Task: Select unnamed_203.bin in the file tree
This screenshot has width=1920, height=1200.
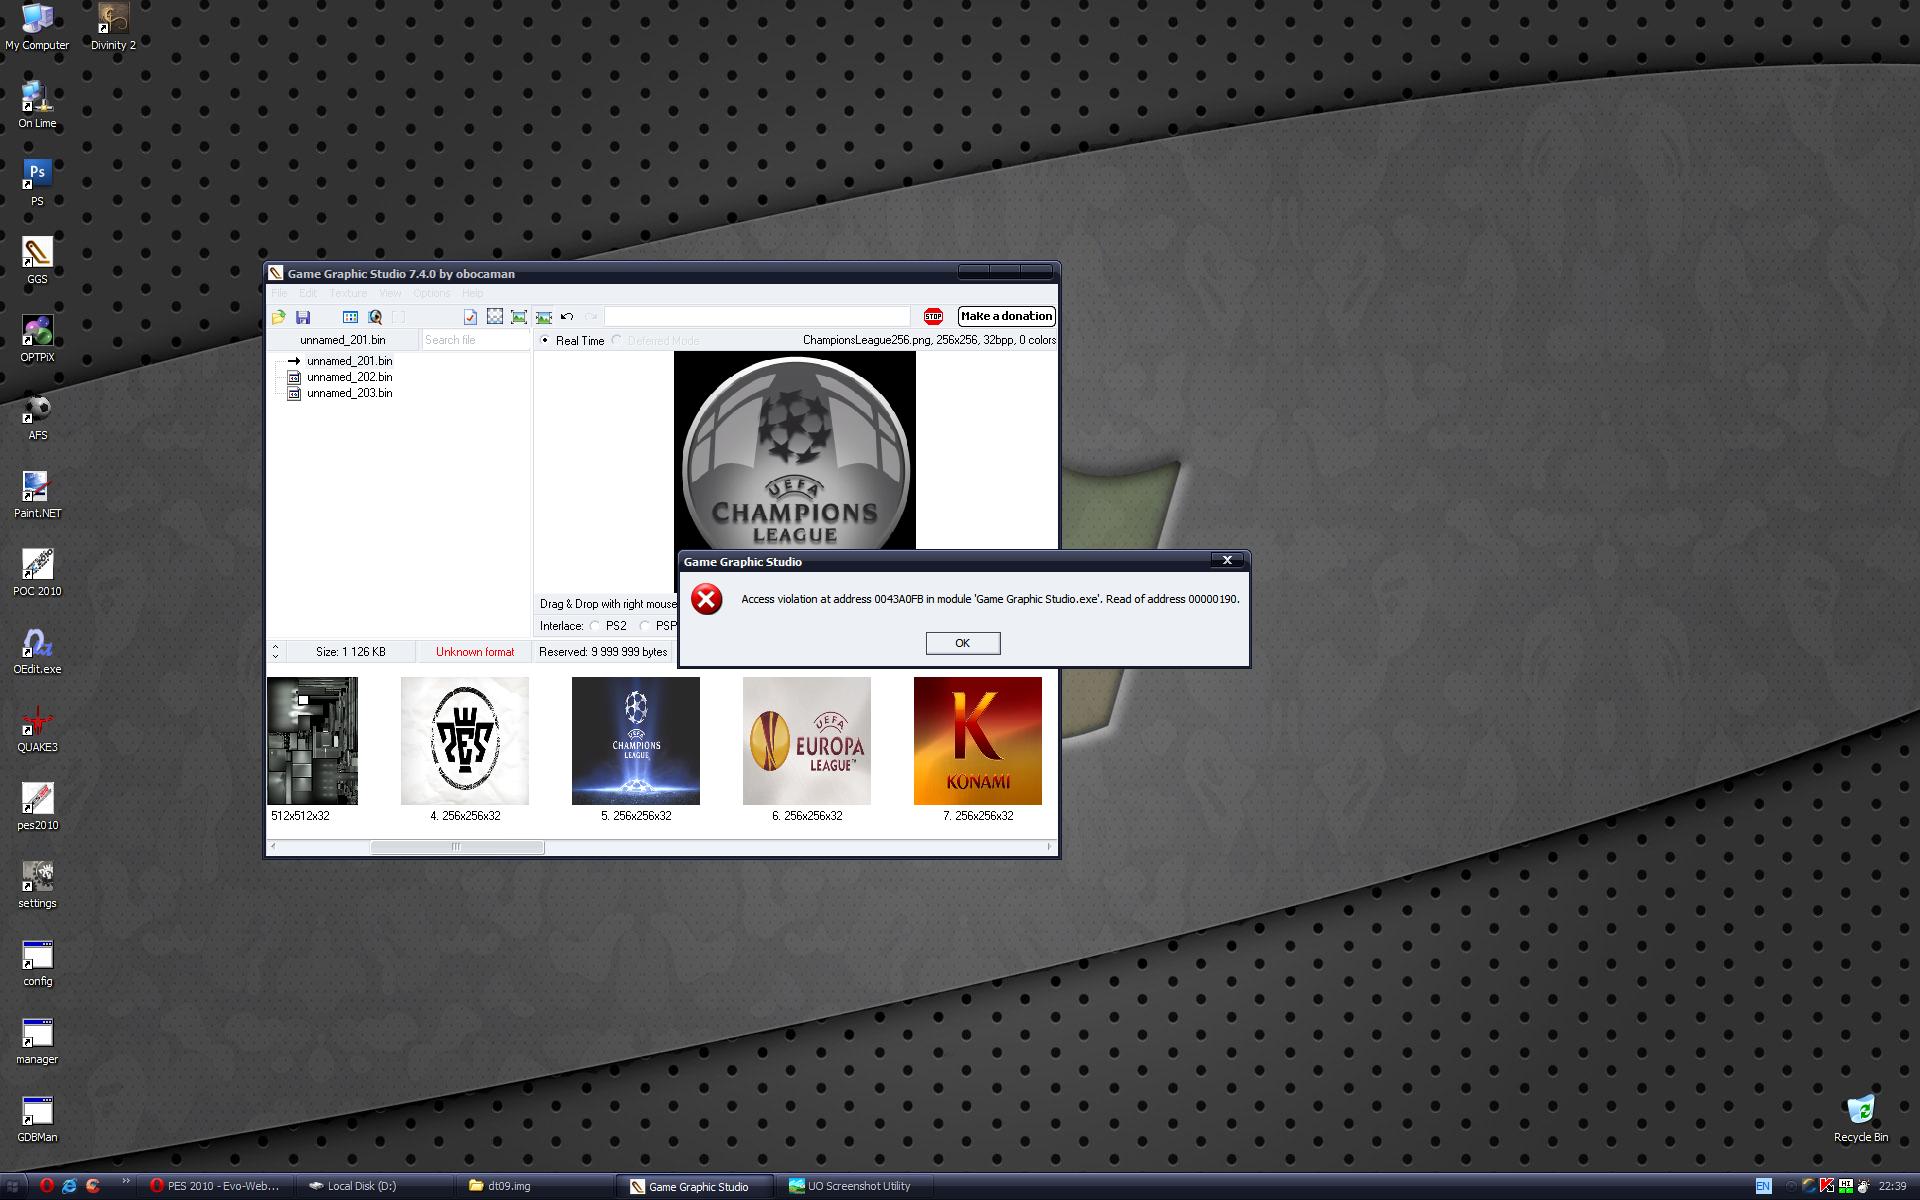Action: (349, 393)
